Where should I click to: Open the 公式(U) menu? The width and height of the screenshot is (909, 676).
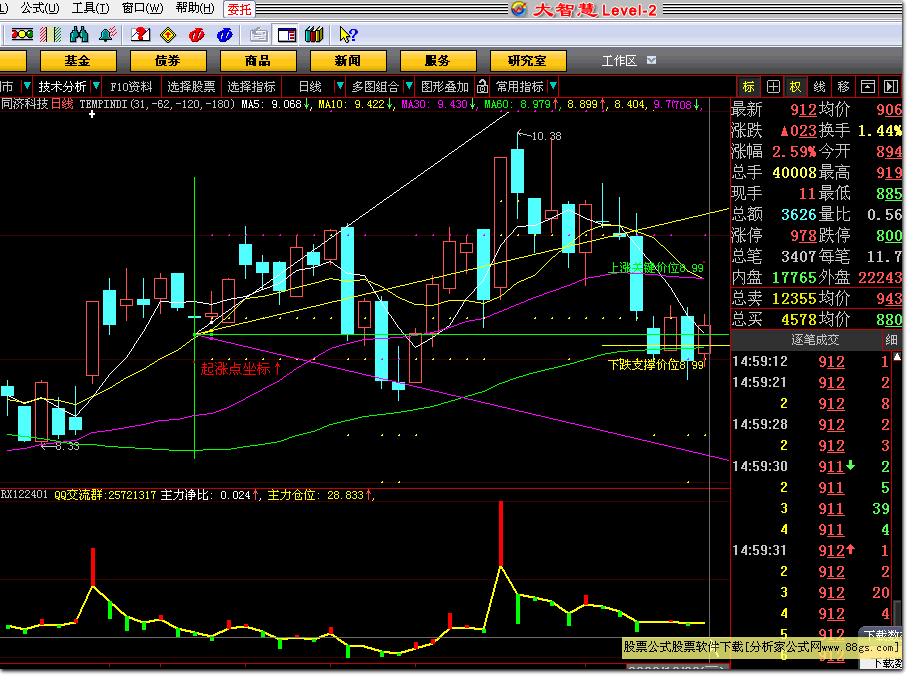click(x=39, y=8)
